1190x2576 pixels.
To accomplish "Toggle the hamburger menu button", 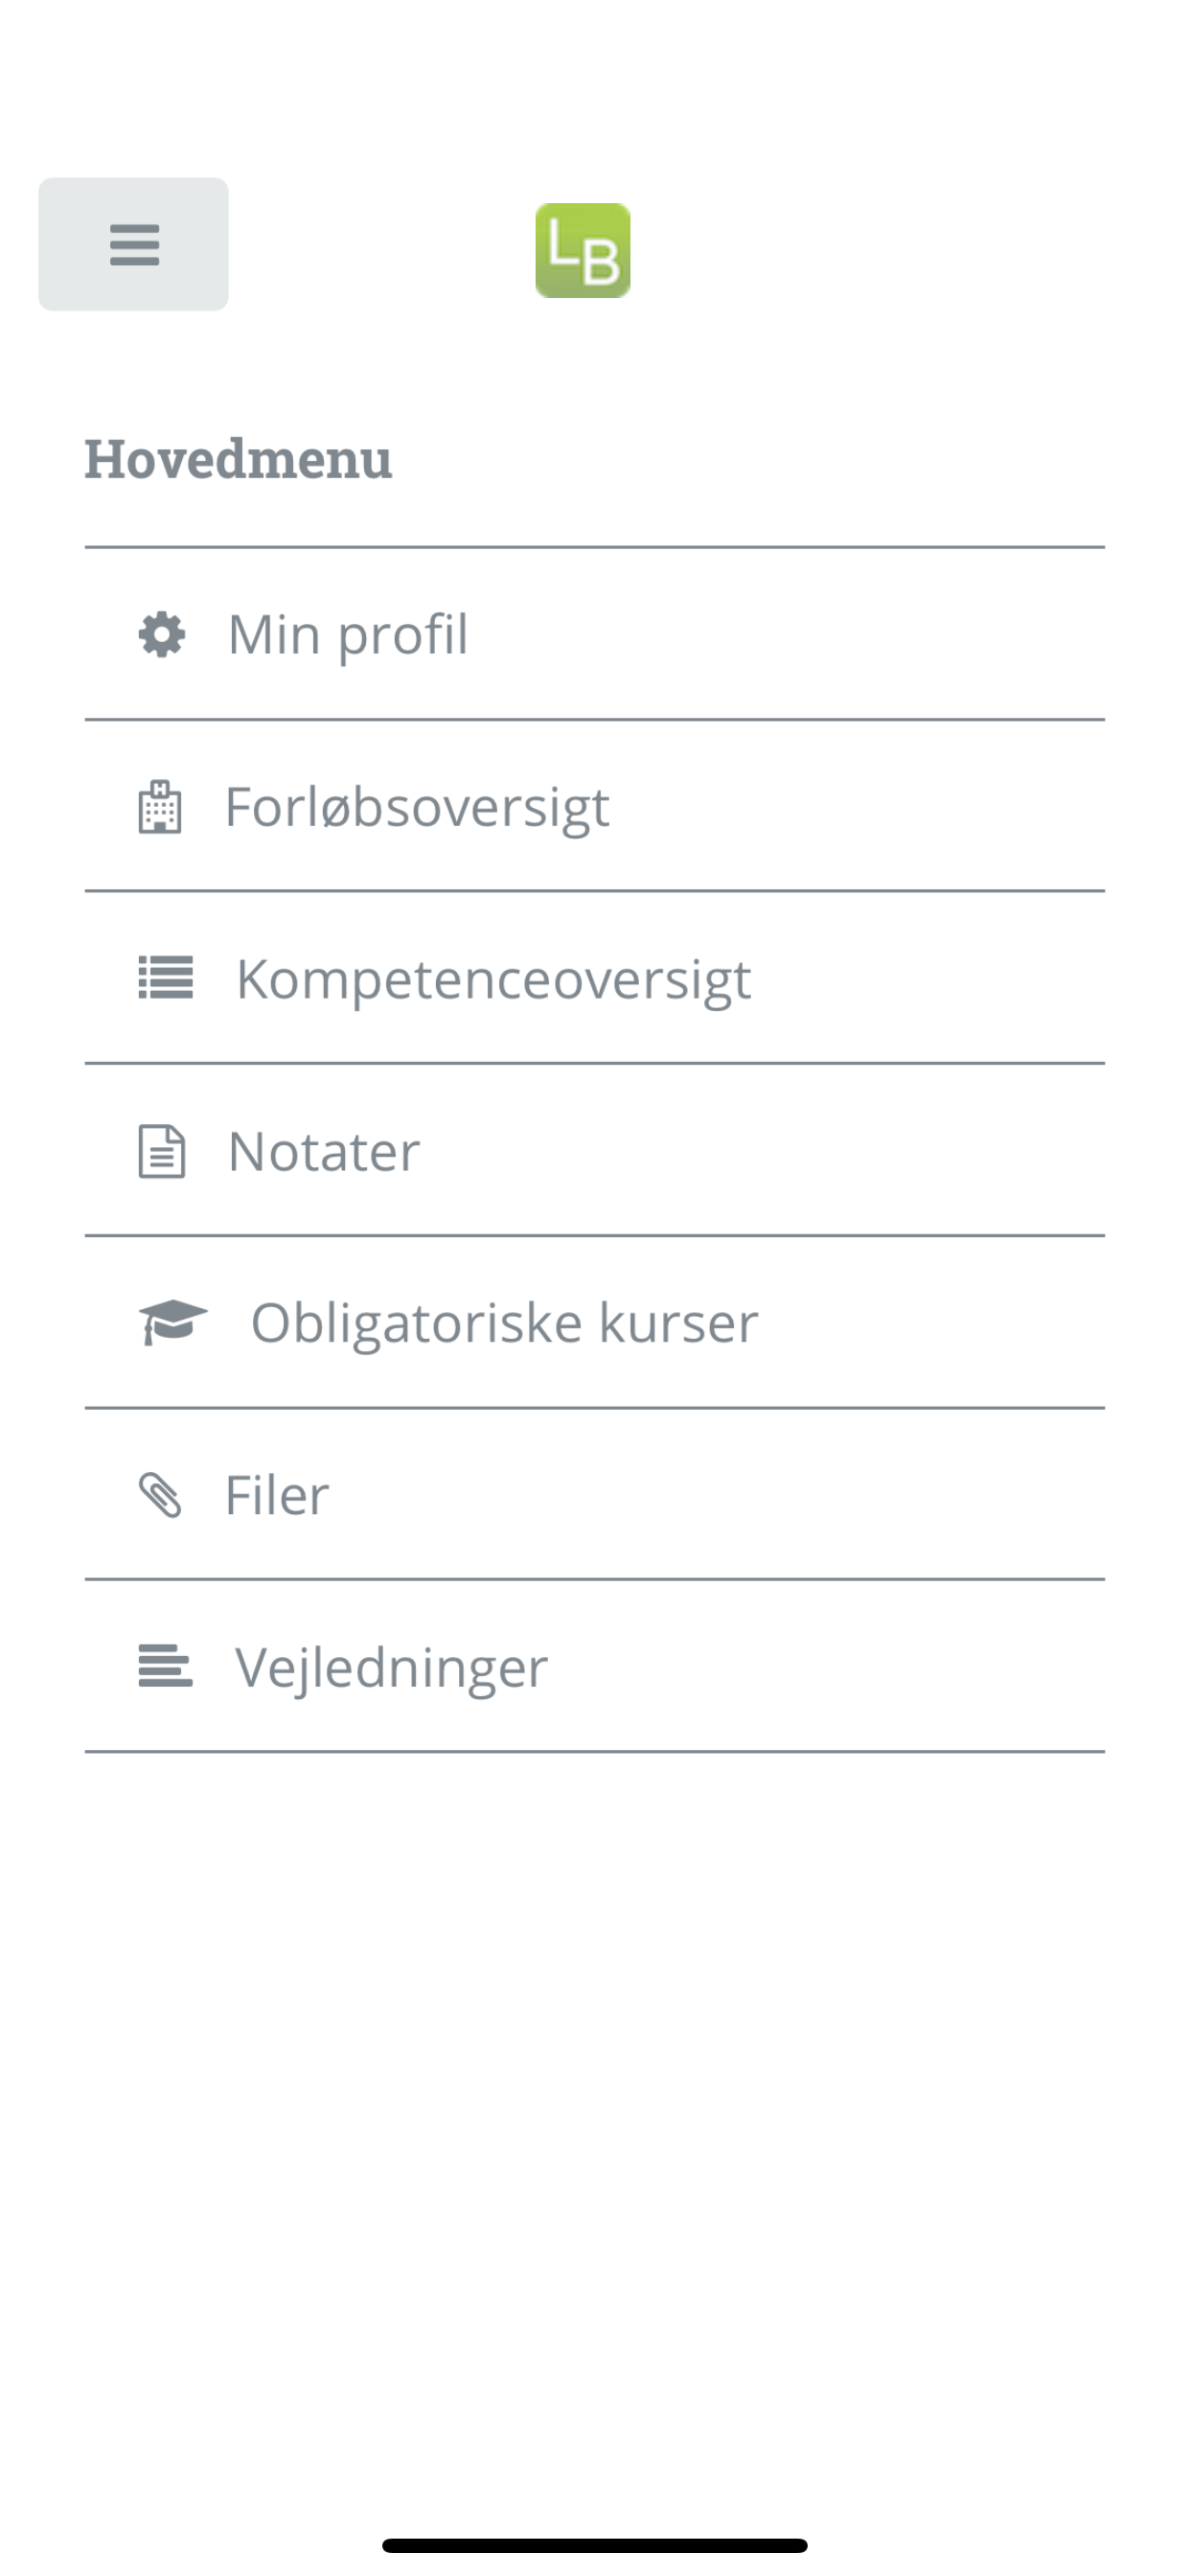I will [x=133, y=244].
